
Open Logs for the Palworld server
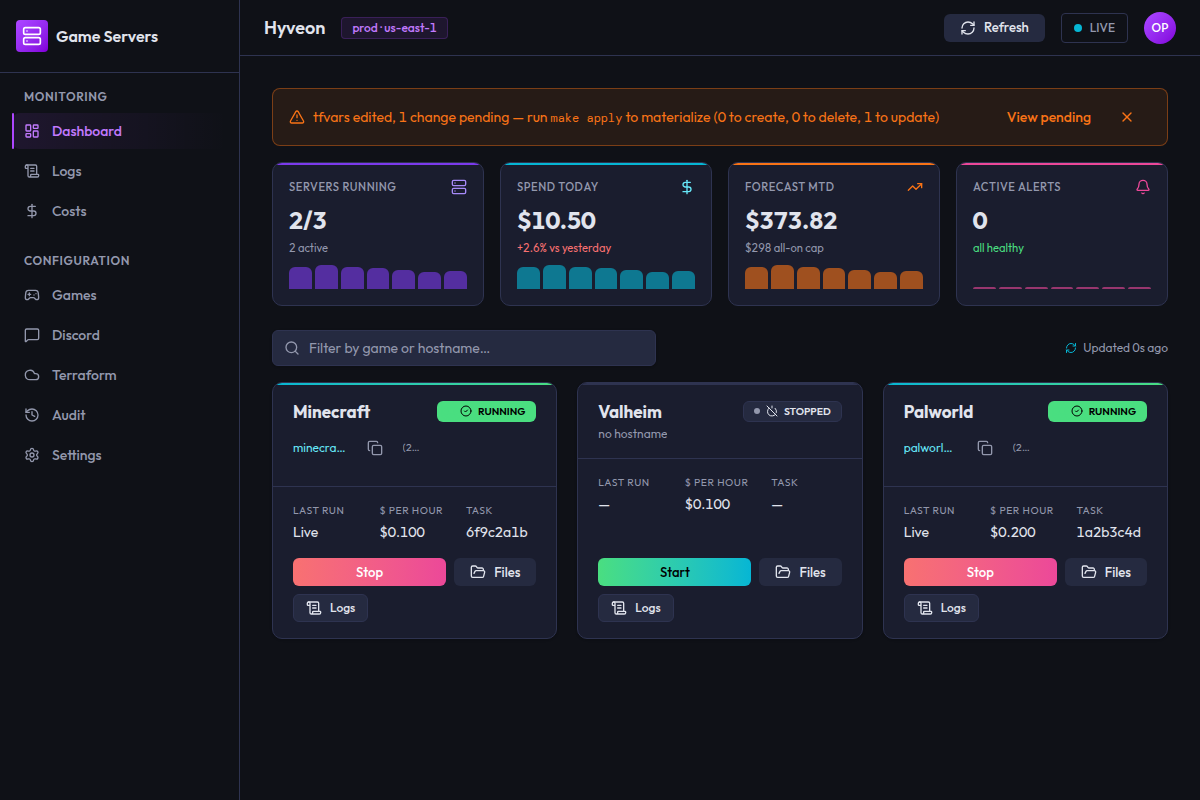[941, 608]
